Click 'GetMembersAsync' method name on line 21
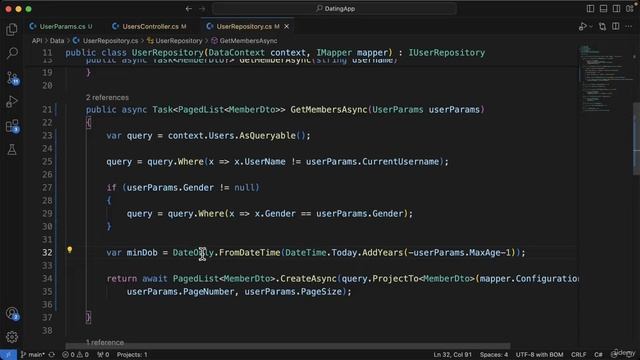The width and height of the screenshot is (640, 360). [x=329, y=110]
